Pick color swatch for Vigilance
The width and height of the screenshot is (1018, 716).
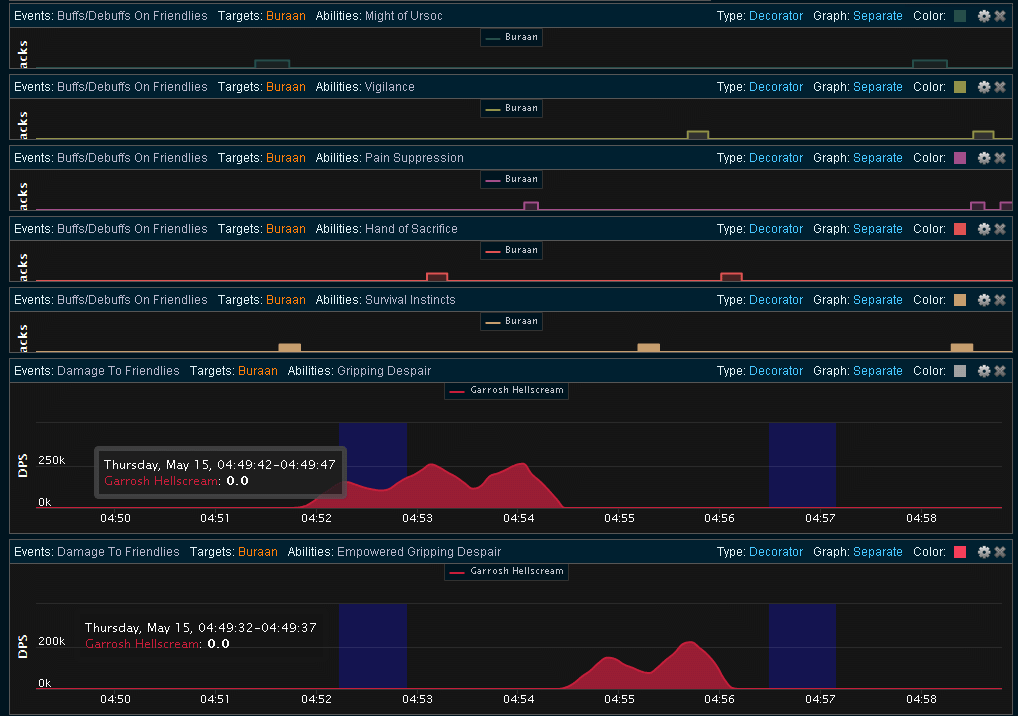point(960,87)
